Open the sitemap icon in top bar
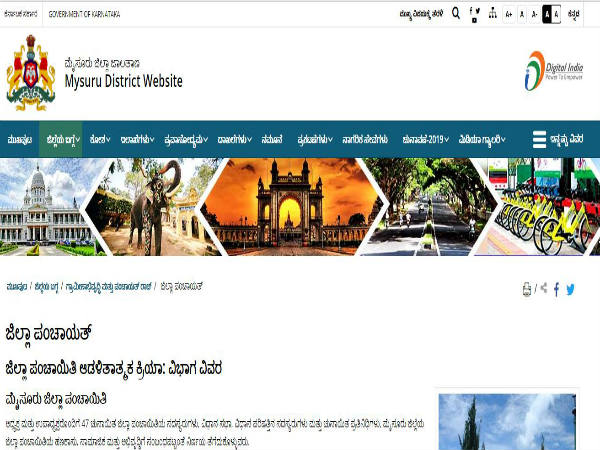 [x=491, y=14]
